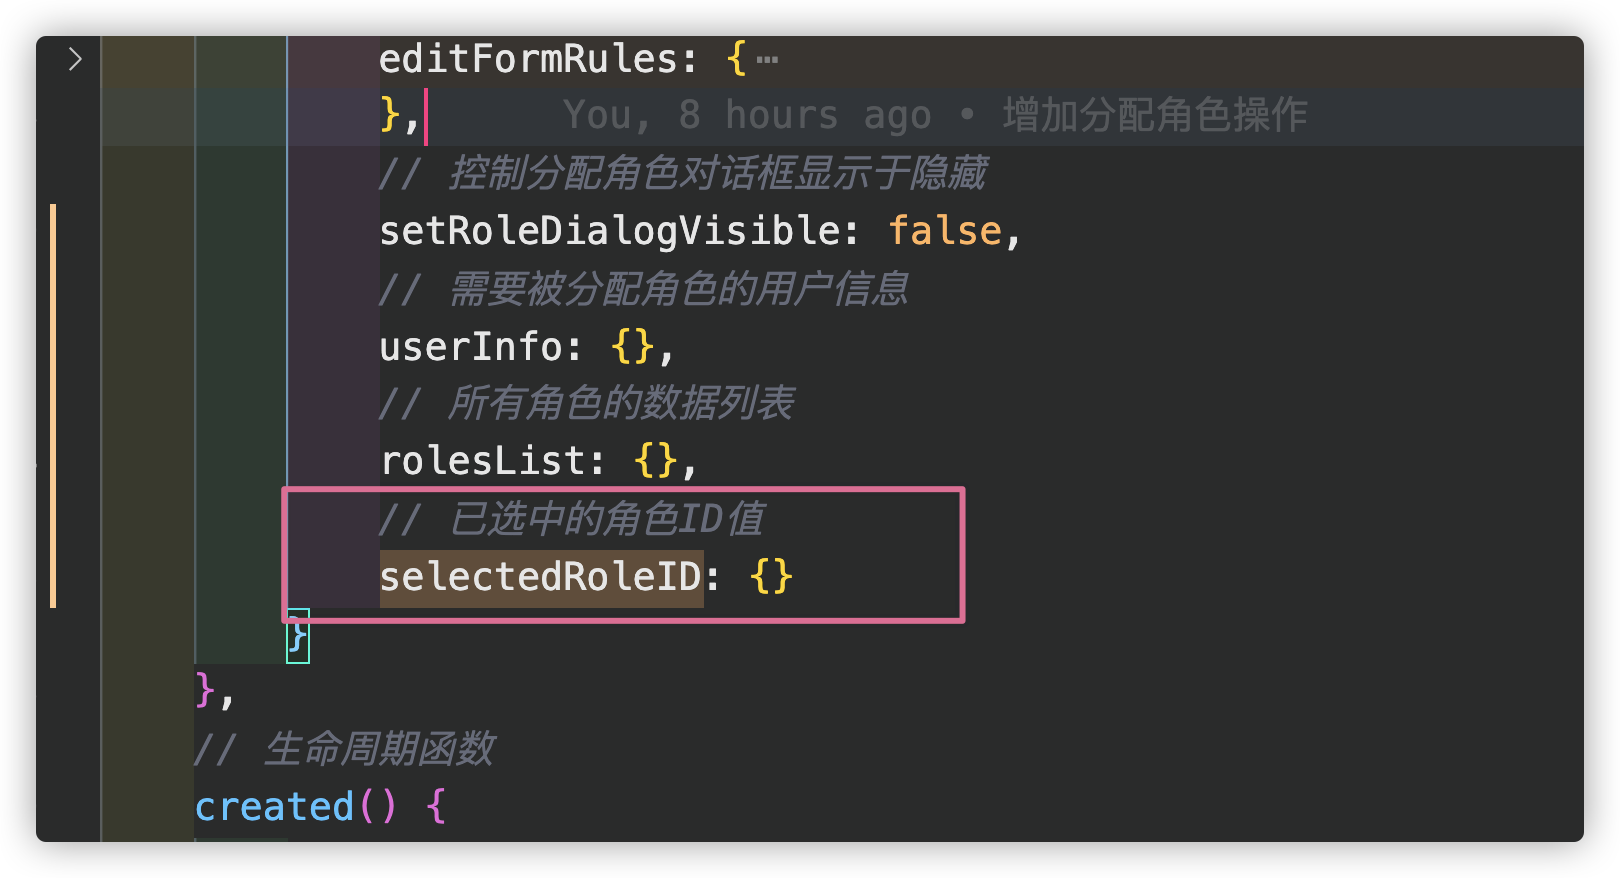Click the rolesList property name
This screenshot has height=878, width=1620.
click(482, 461)
